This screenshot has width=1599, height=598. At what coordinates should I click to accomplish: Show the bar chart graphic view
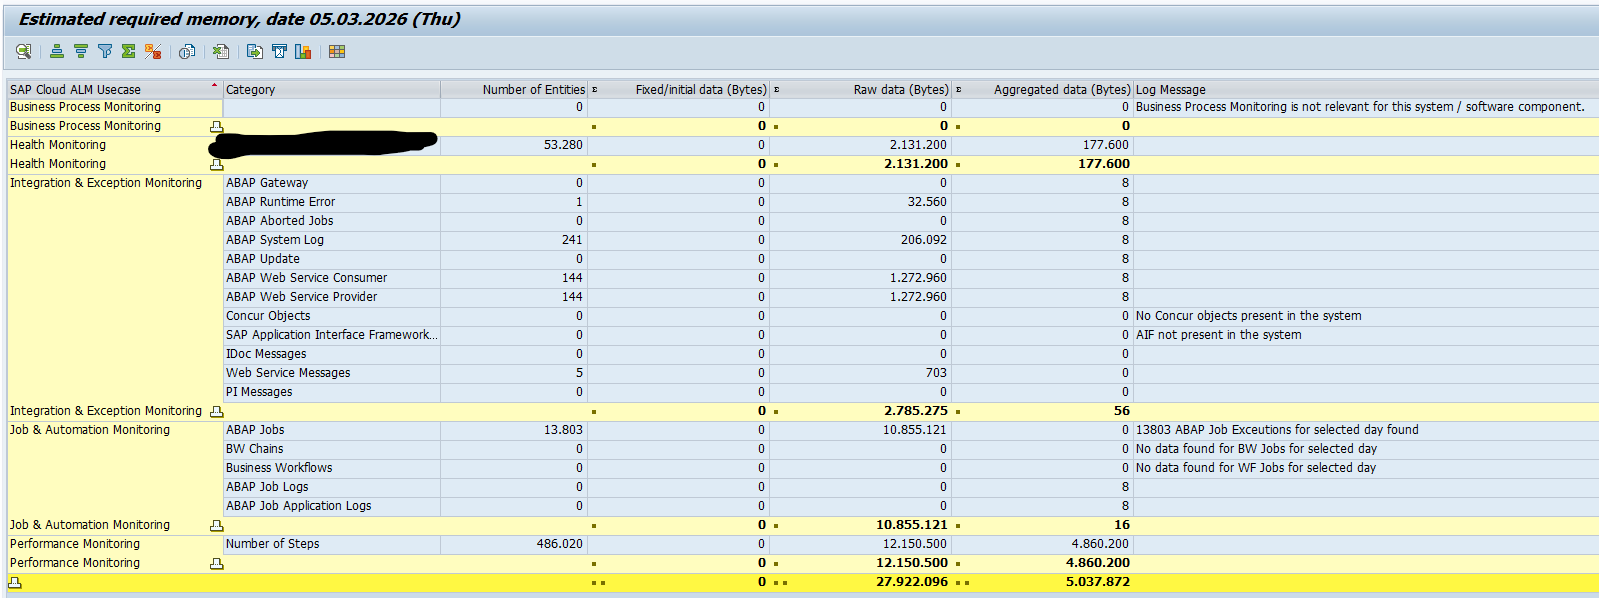(303, 51)
